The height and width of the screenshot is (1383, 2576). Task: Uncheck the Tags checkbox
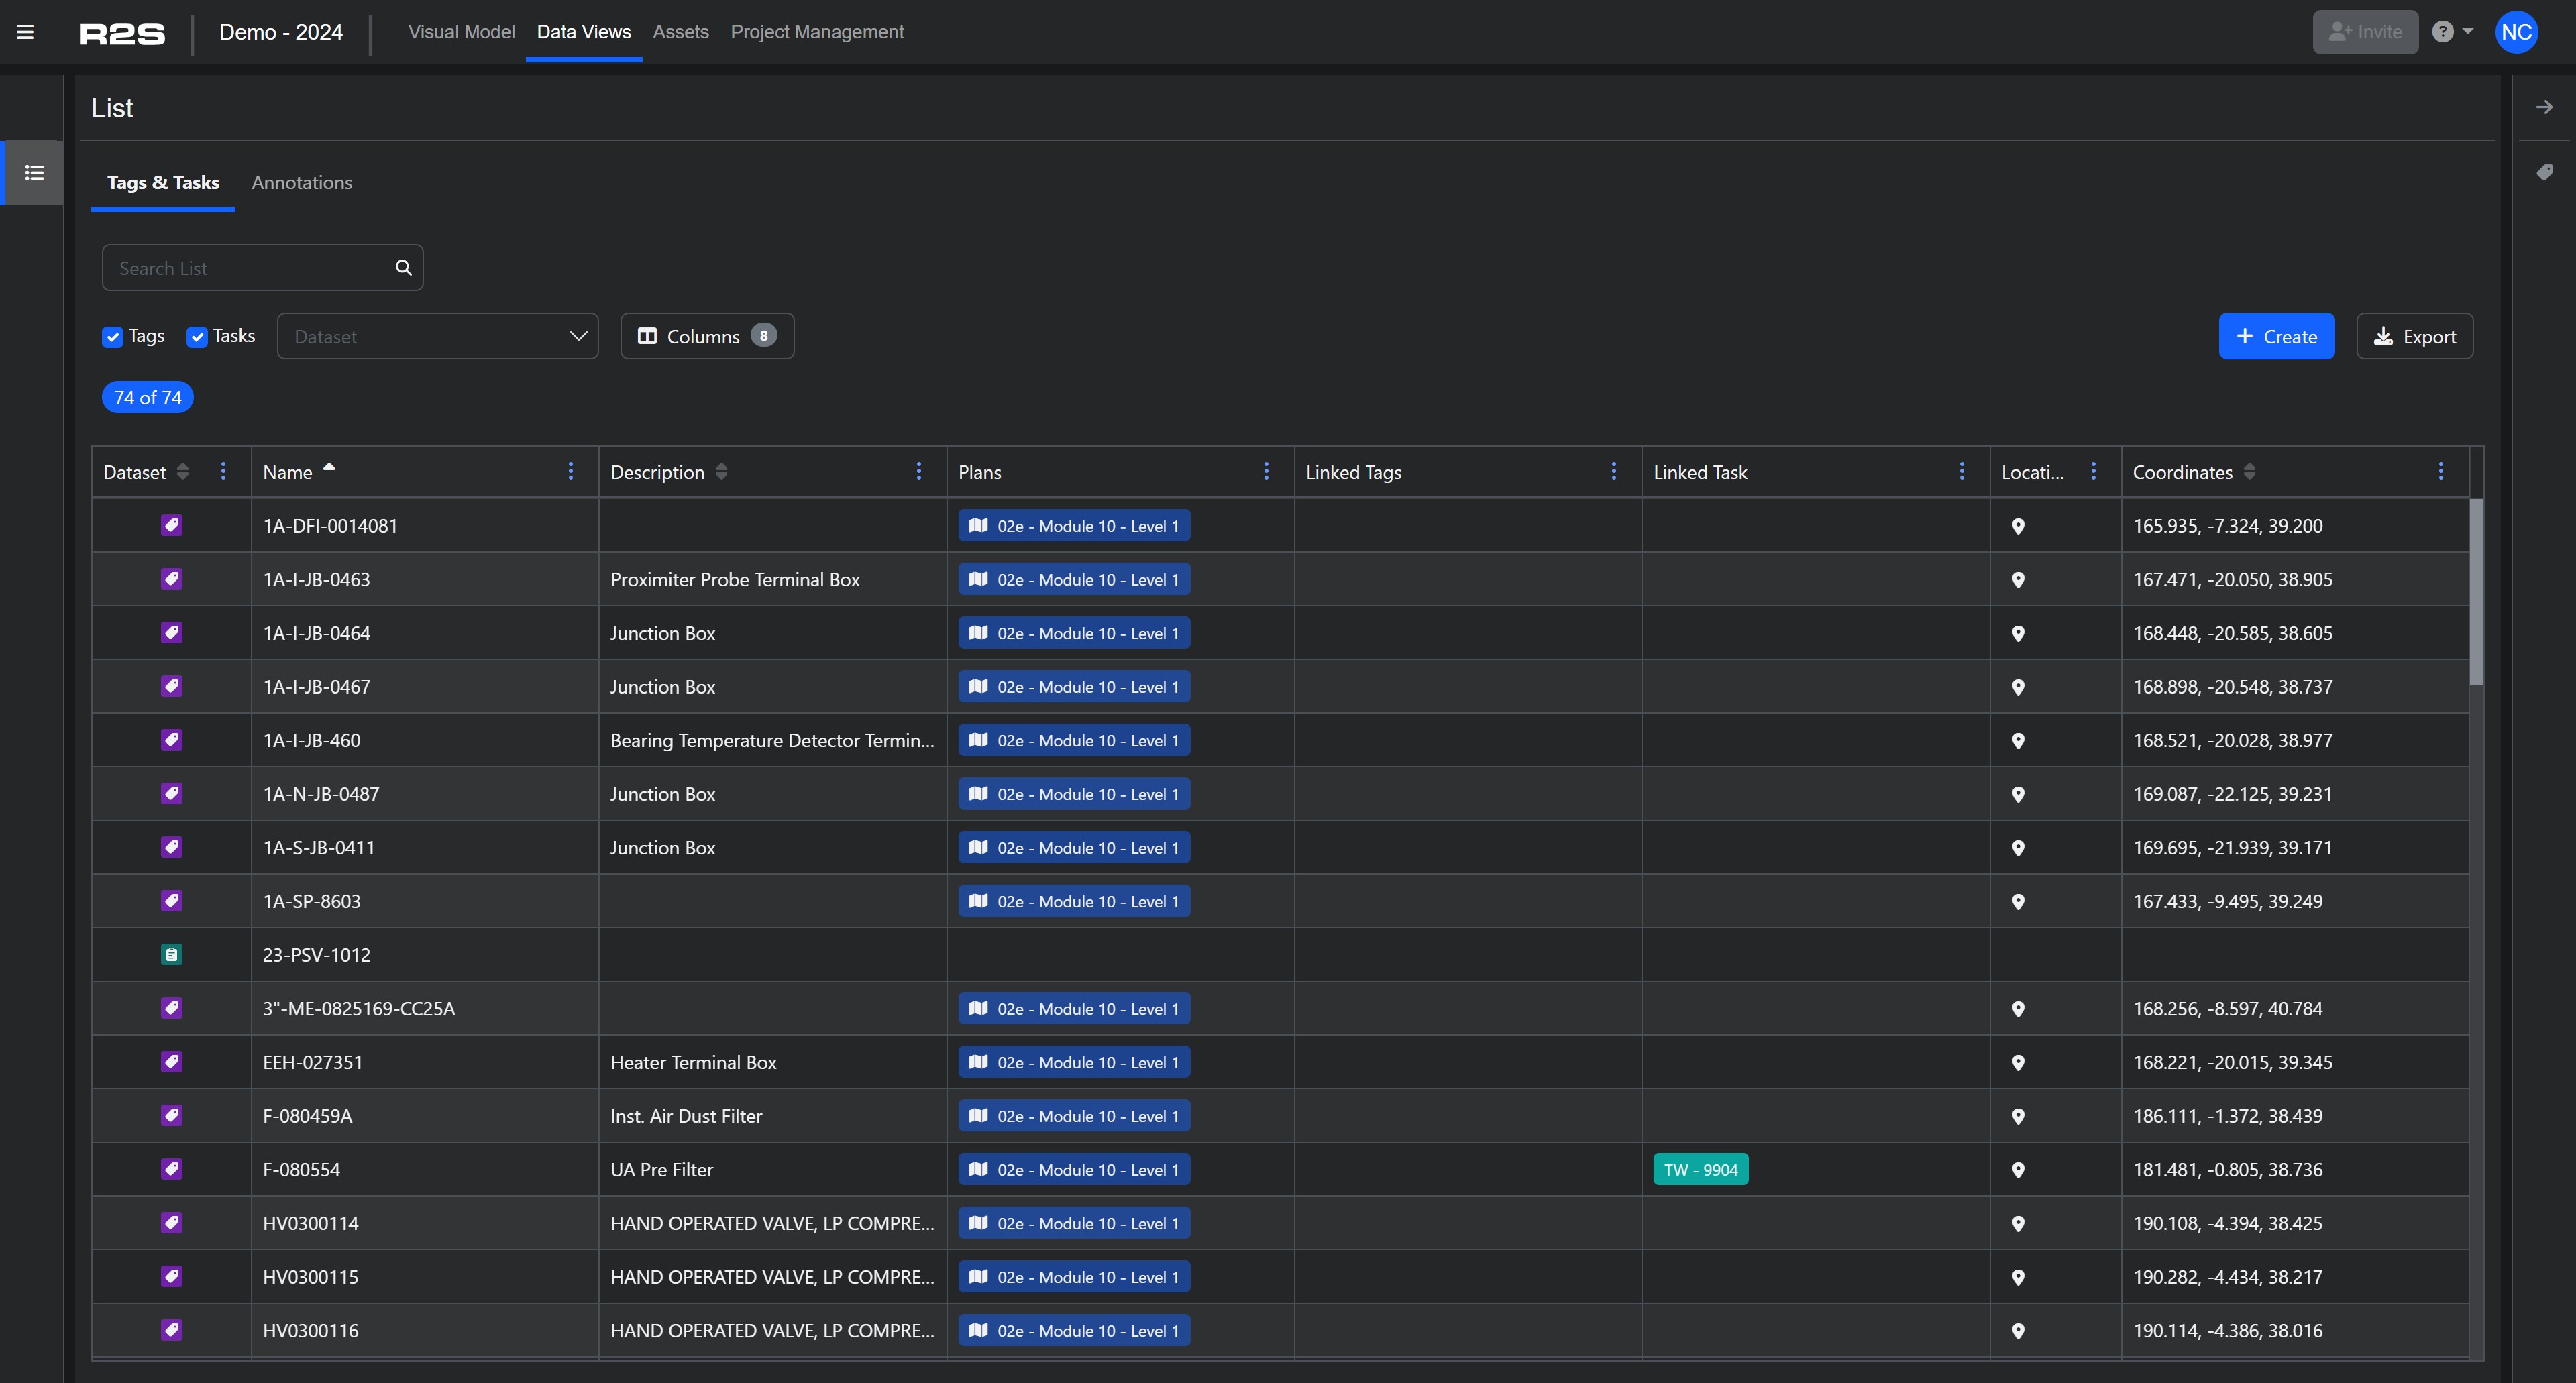coord(113,337)
